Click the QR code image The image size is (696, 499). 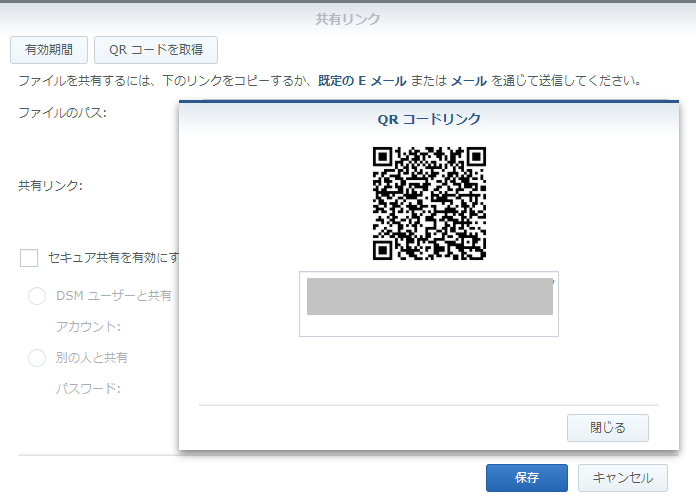429,203
